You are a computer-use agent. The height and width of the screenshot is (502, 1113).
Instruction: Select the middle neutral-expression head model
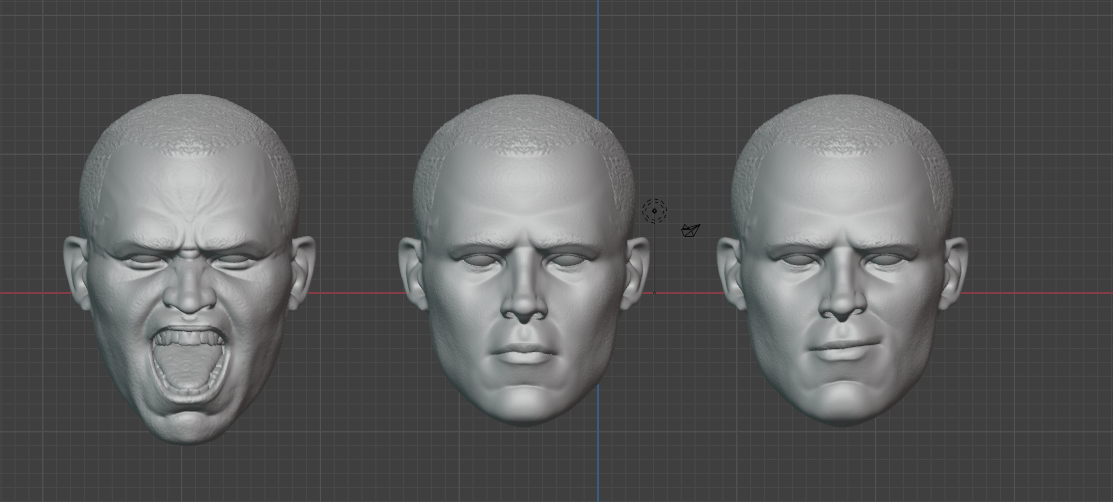[x=524, y=260]
